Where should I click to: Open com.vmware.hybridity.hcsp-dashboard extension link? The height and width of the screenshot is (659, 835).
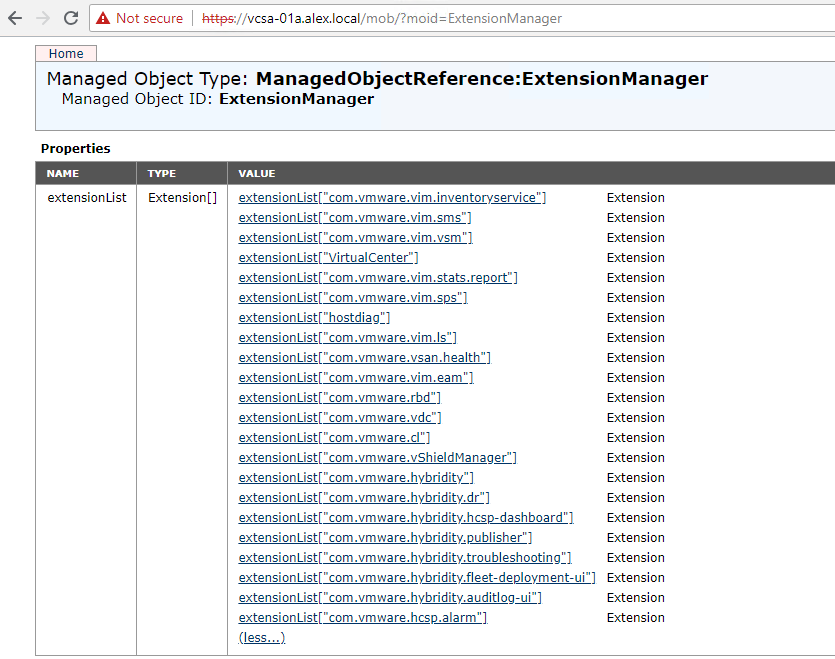point(405,517)
